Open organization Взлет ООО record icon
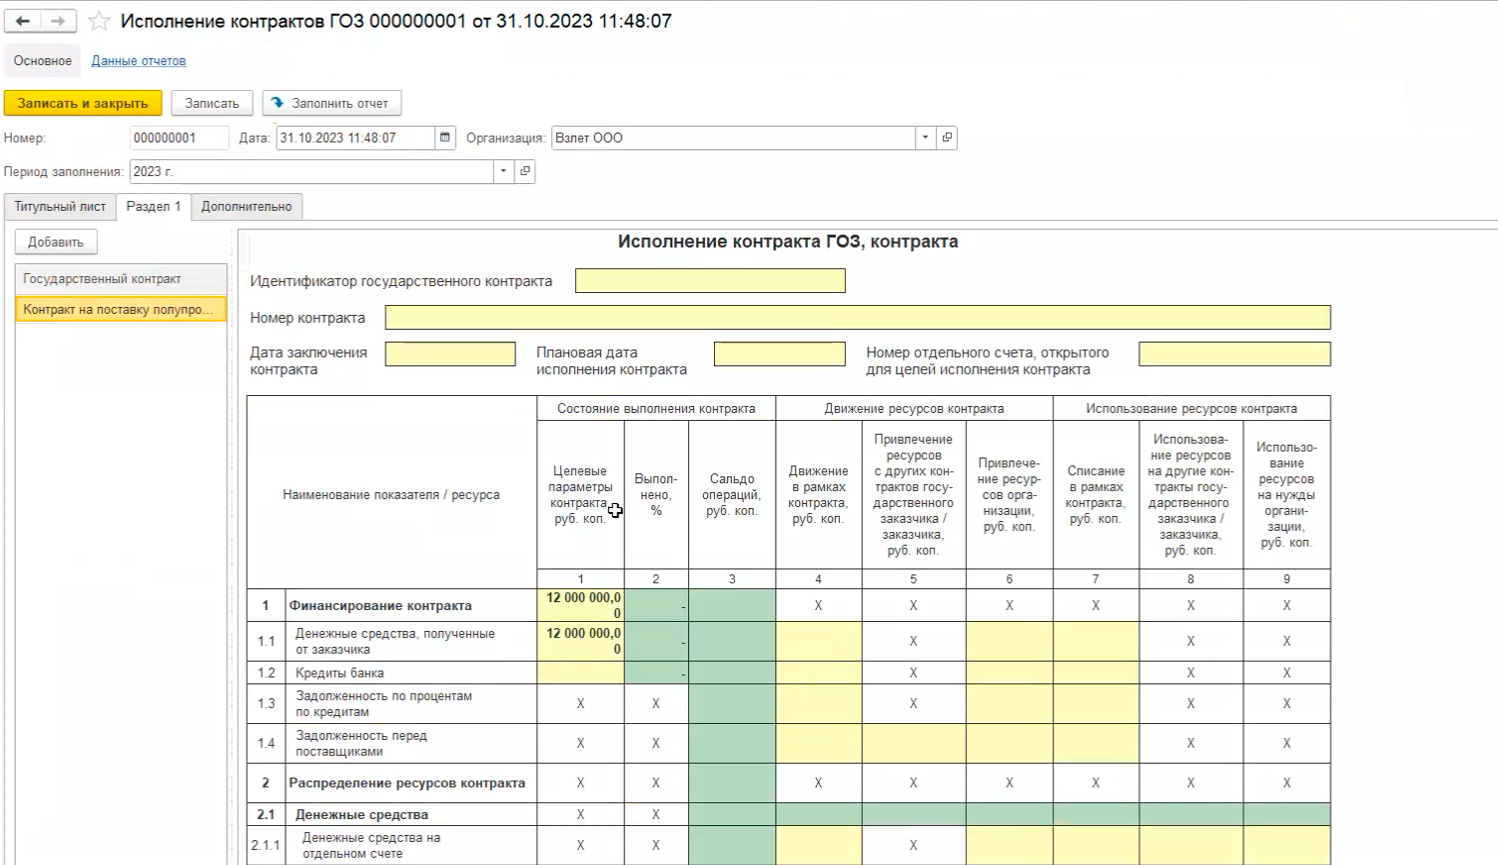Viewport: 1498px width, 865px height. point(947,138)
